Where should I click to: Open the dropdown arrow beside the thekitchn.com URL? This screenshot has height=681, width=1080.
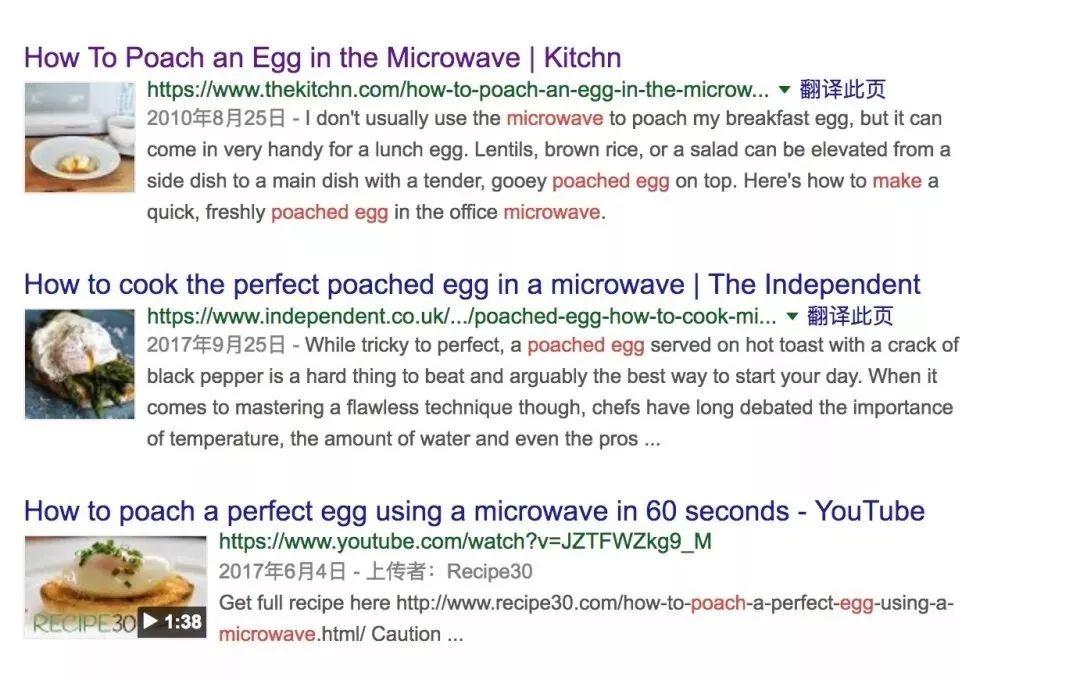(784, 88)
